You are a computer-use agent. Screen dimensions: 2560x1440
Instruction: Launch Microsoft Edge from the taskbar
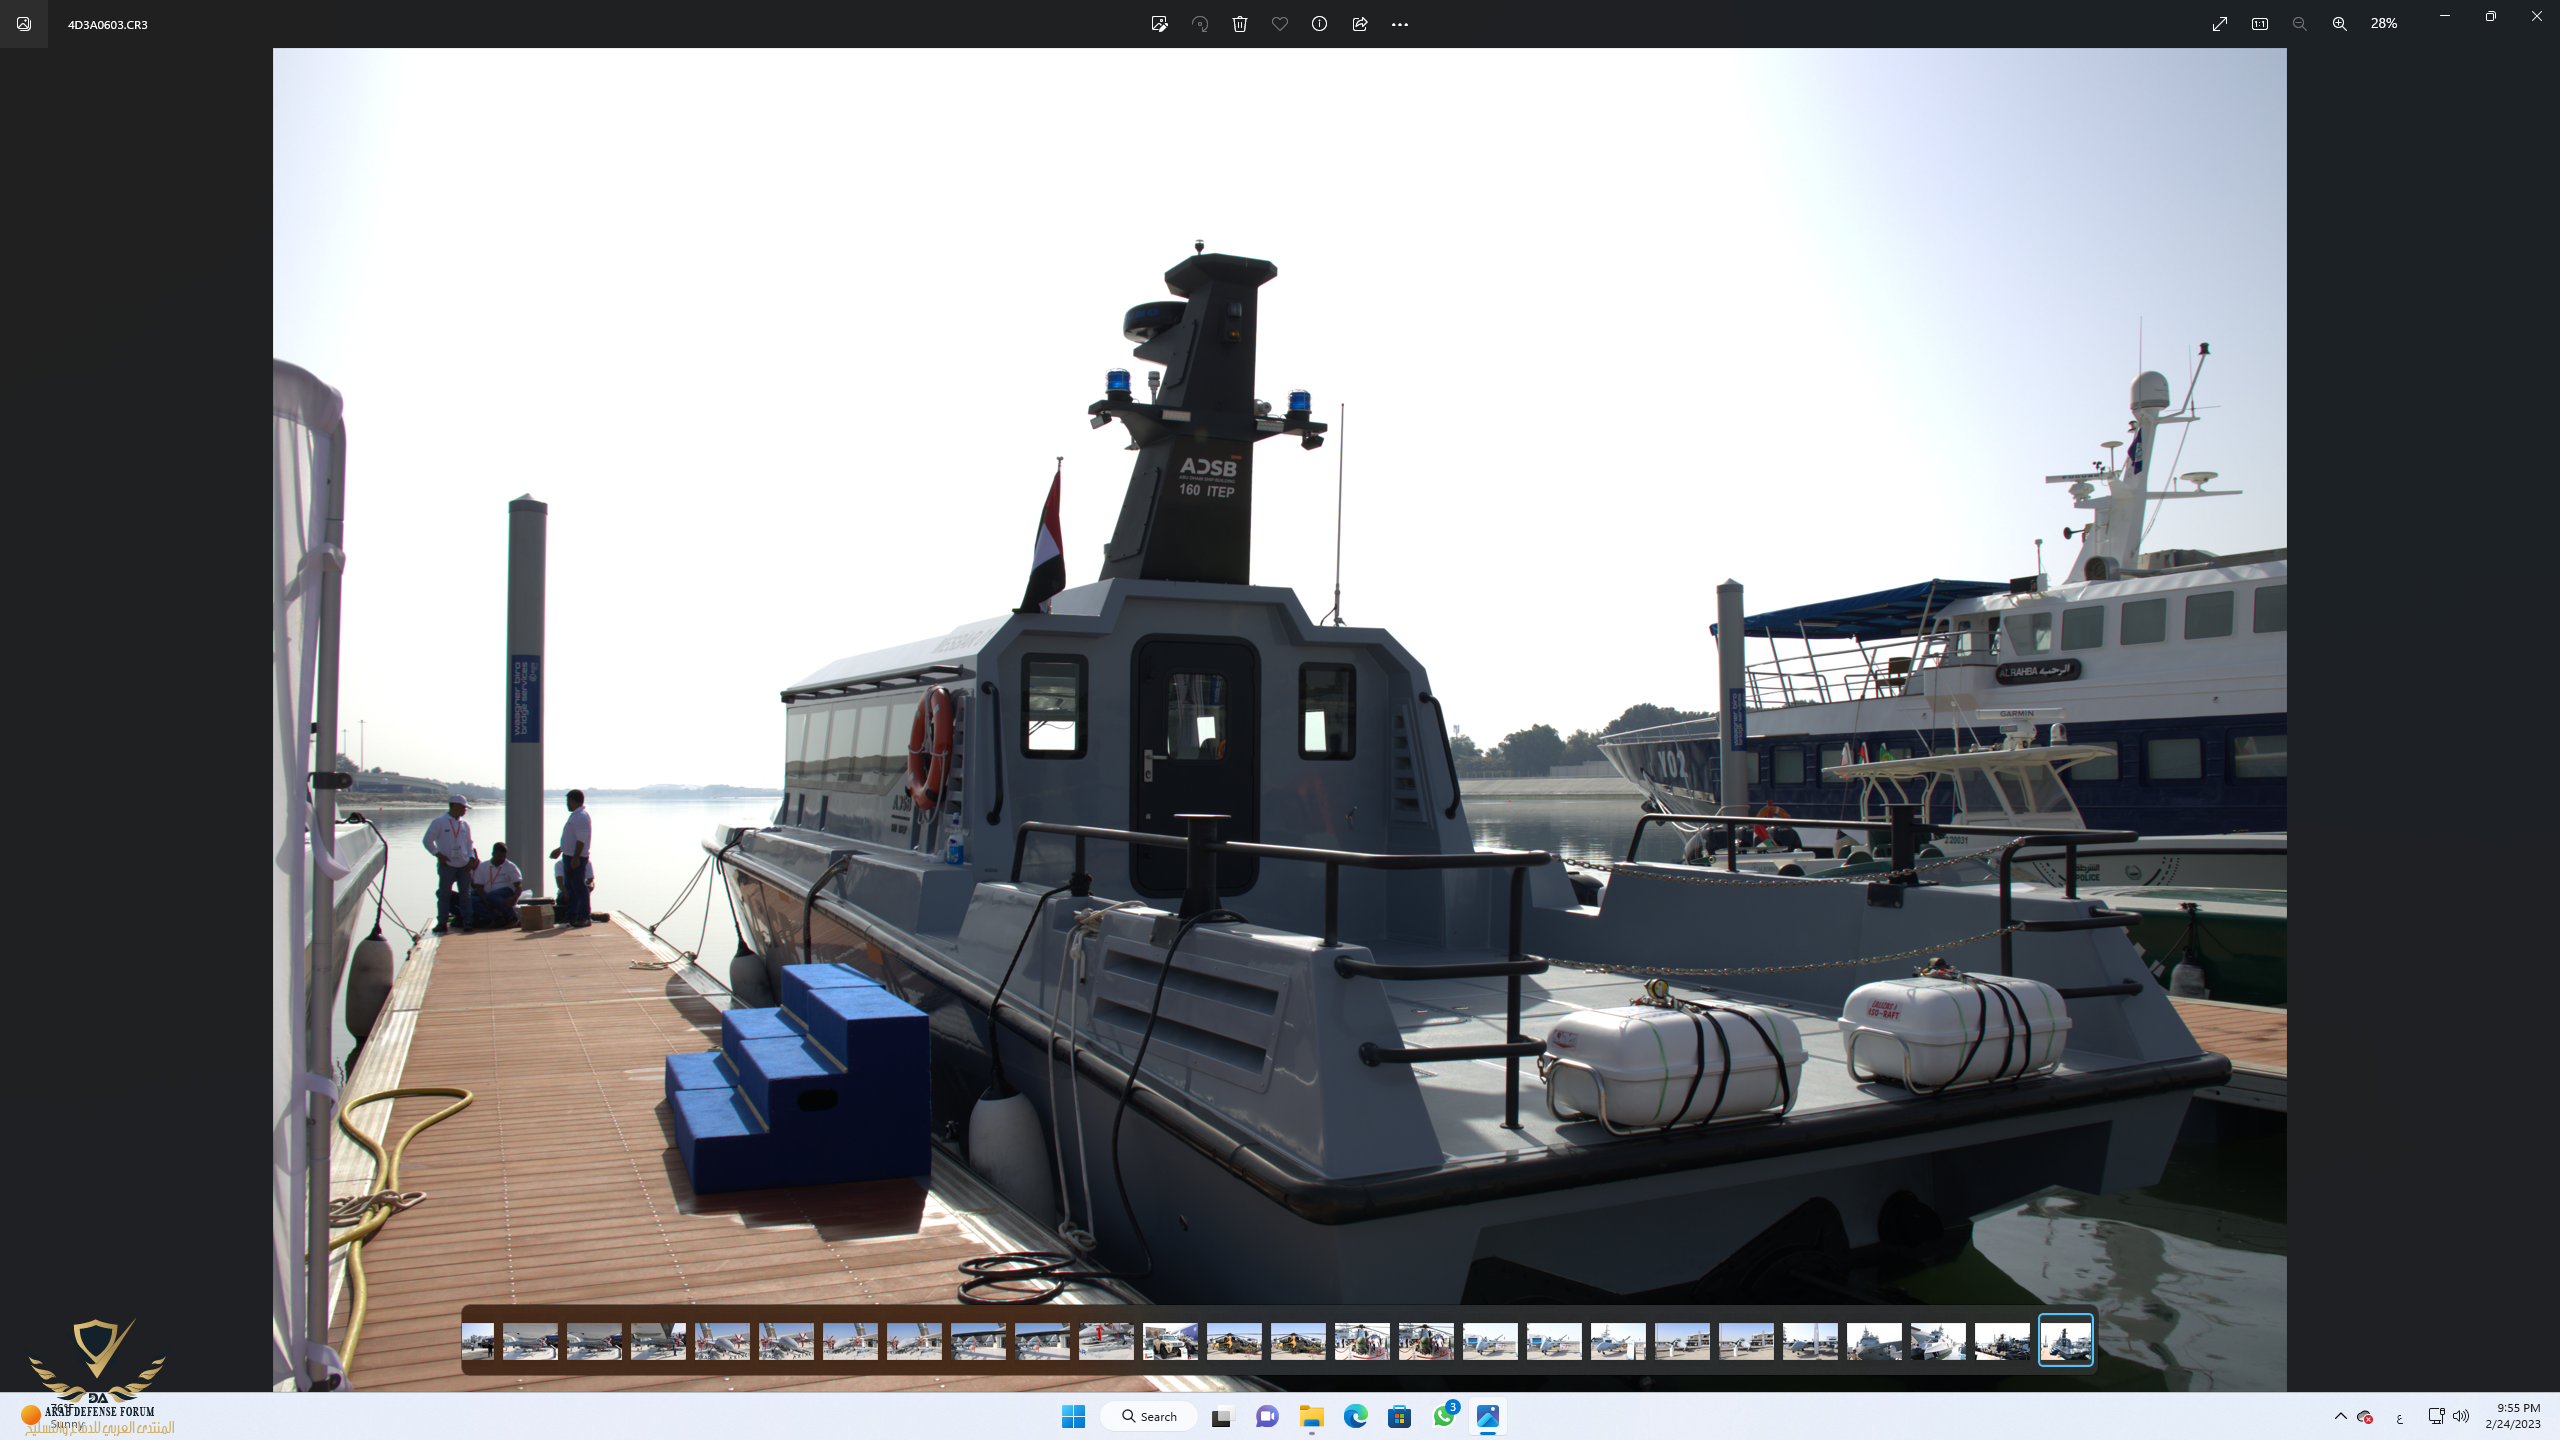point(1356,1416)
